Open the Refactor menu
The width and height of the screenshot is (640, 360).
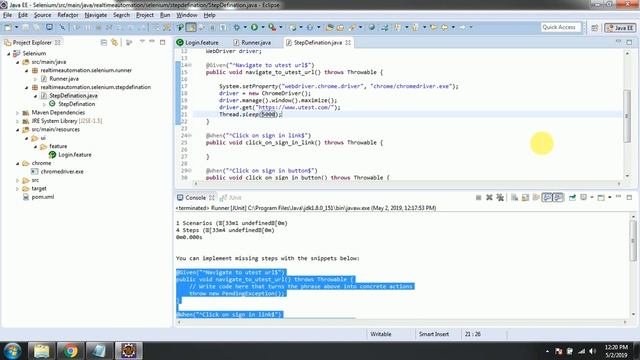point(68,15)
